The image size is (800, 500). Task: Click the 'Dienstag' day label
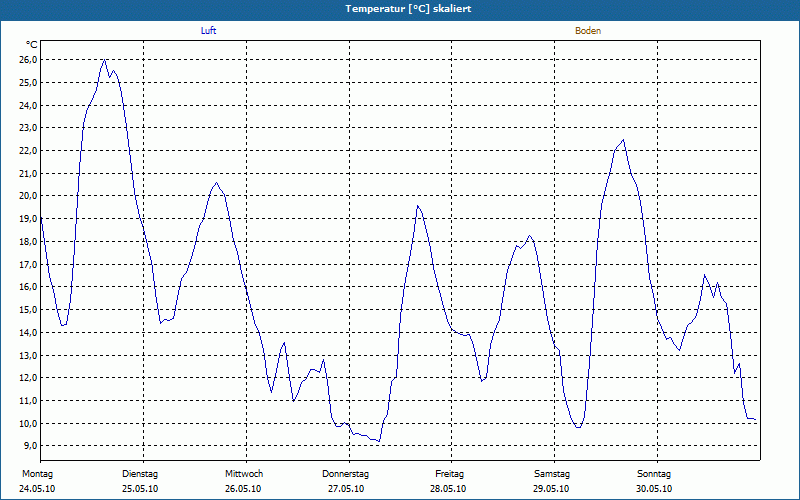tap(140, 474)
